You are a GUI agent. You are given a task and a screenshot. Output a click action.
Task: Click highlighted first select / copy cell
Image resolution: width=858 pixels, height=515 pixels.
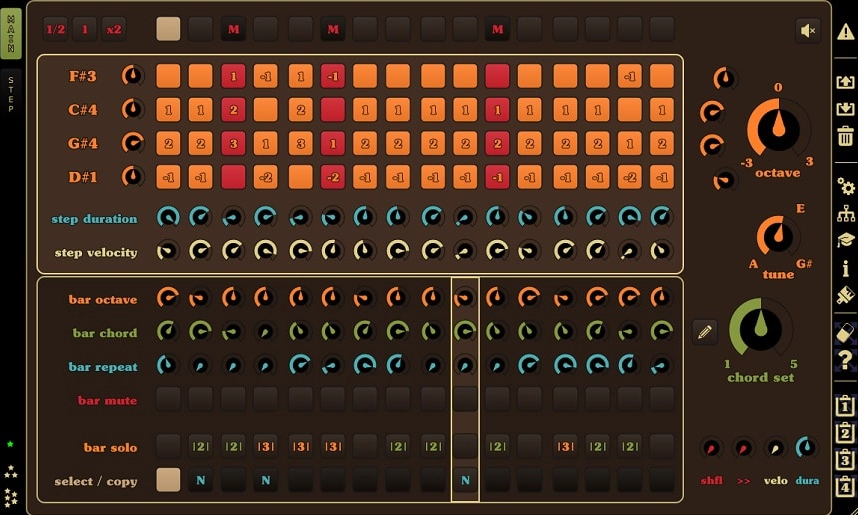tap(168, 480)
